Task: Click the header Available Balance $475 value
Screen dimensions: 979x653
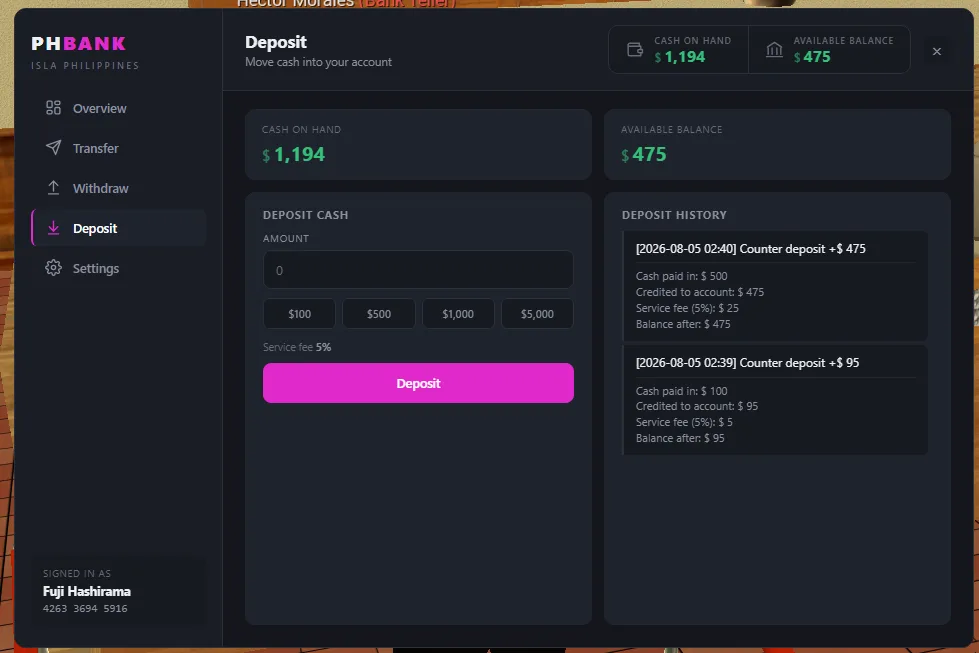Action: coord(812,57)
